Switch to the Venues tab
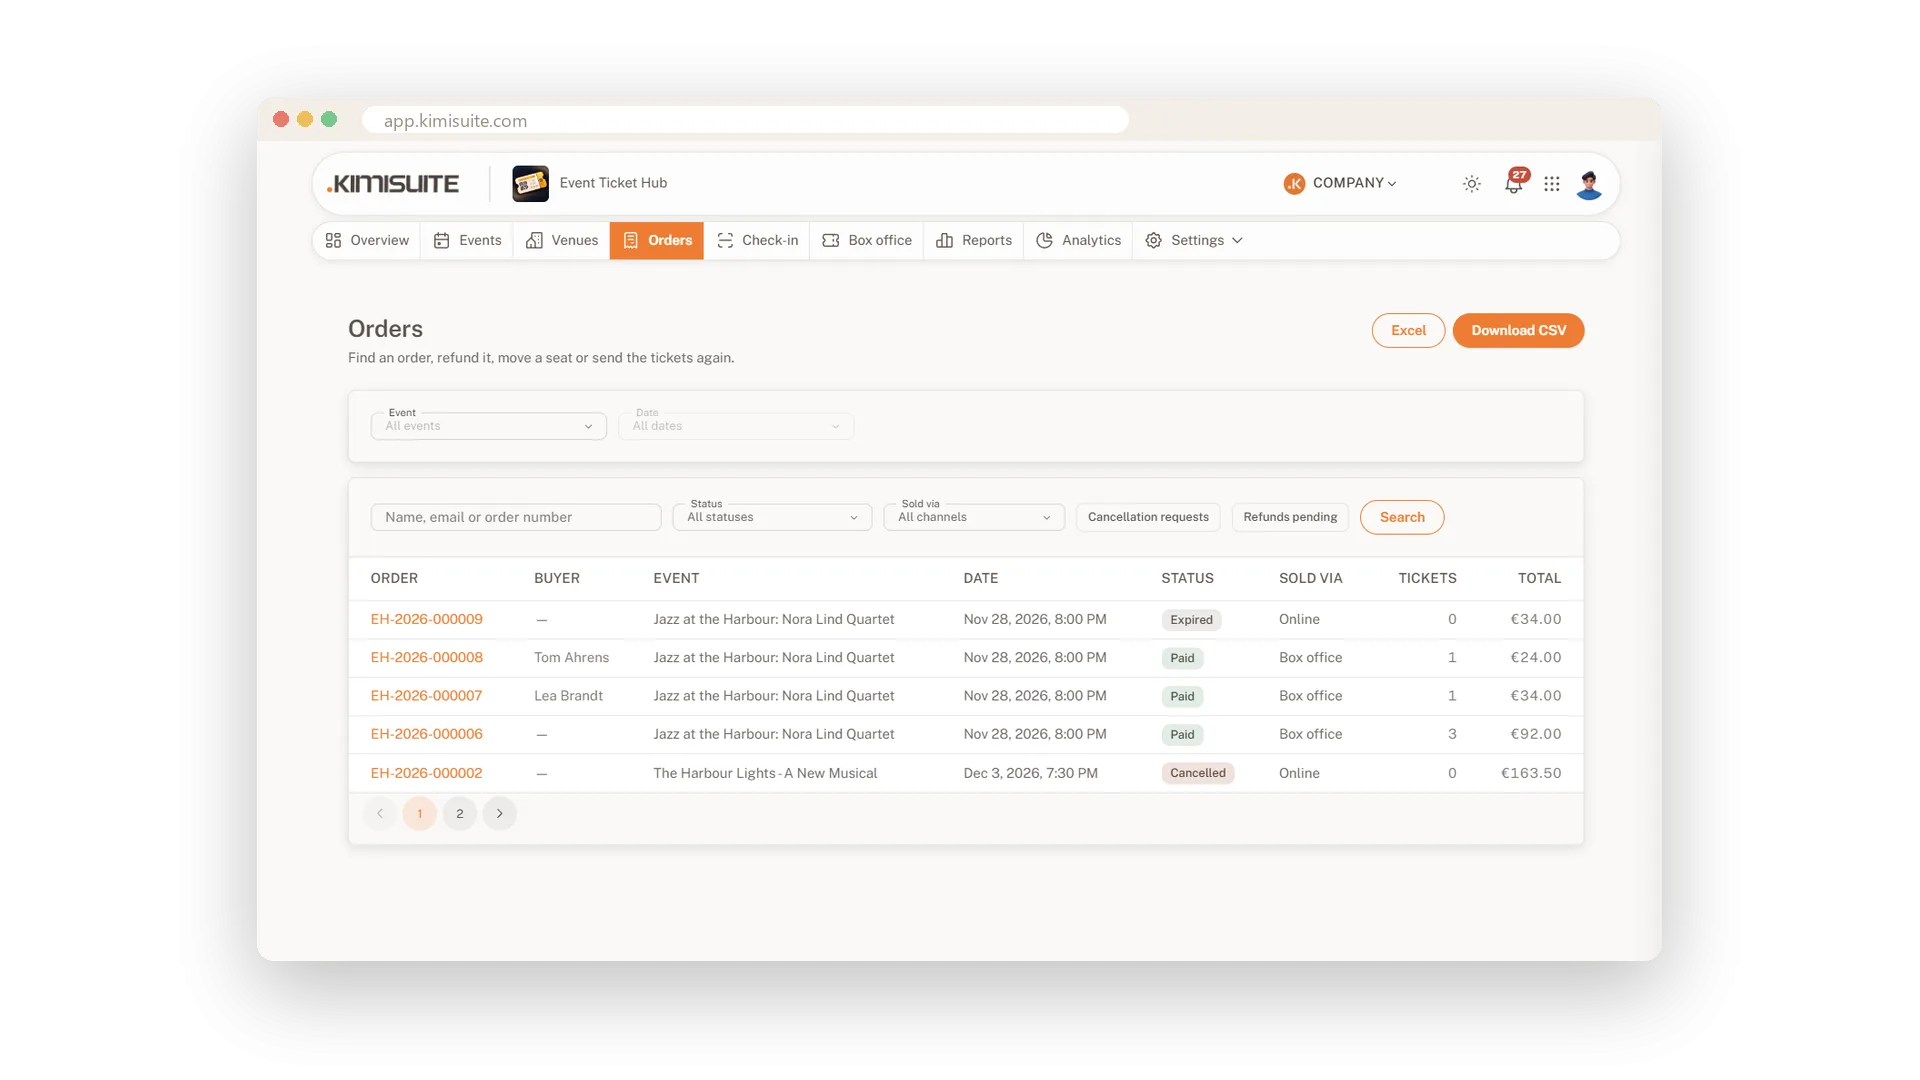1920x1080 pixels. (x=562, y=241)
